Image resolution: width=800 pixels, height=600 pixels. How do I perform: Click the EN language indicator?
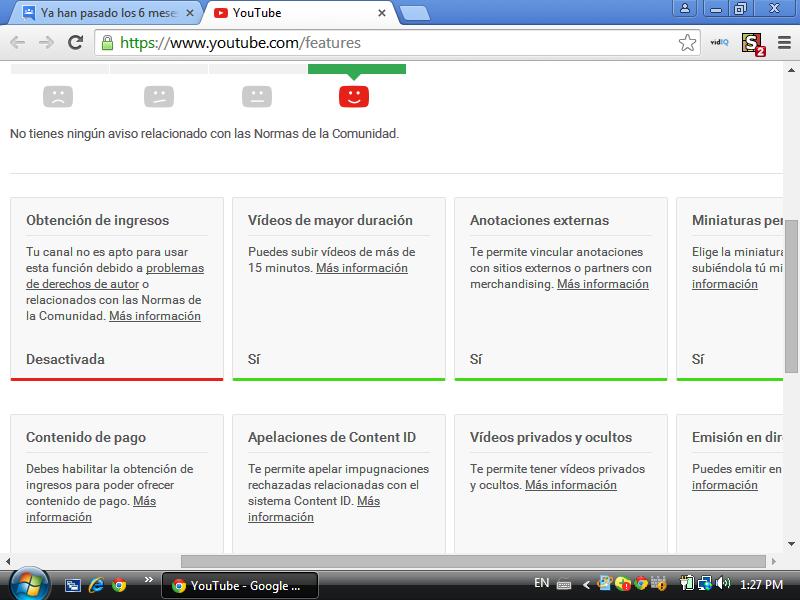[541, 583]
